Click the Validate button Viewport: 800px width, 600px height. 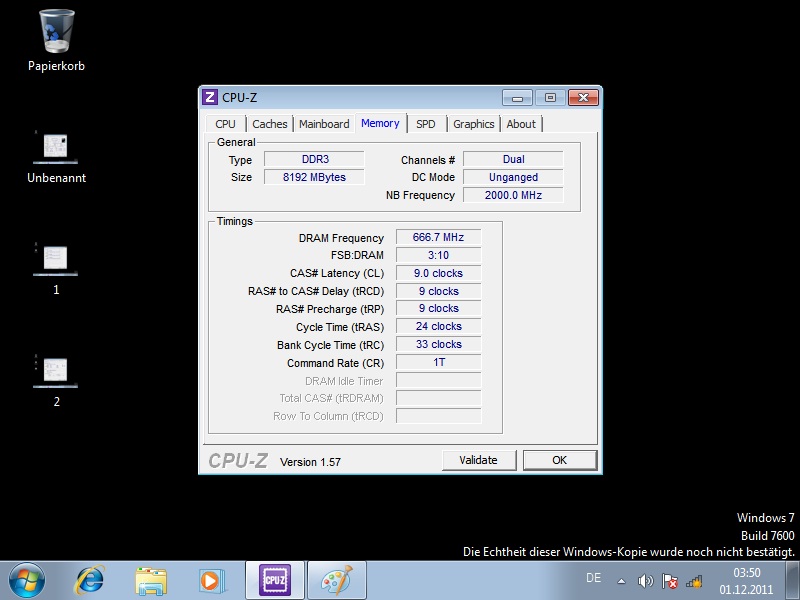[x=479, y=460]
